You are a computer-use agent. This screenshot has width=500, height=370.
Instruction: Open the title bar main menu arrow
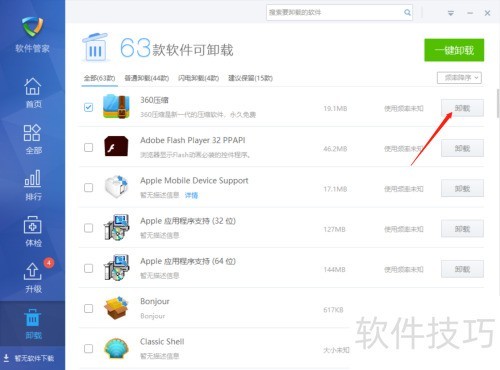[451, 13]
